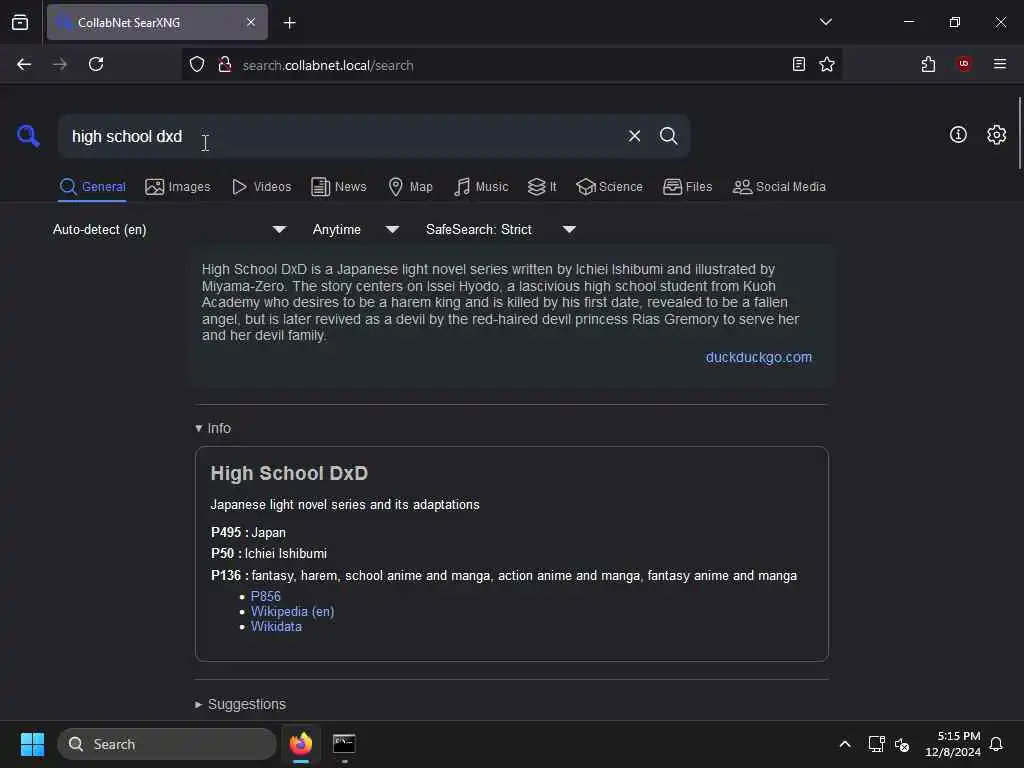Switch to the Images search tab
This screenshot has height=768, width=1024.
[x=178, y=187]
